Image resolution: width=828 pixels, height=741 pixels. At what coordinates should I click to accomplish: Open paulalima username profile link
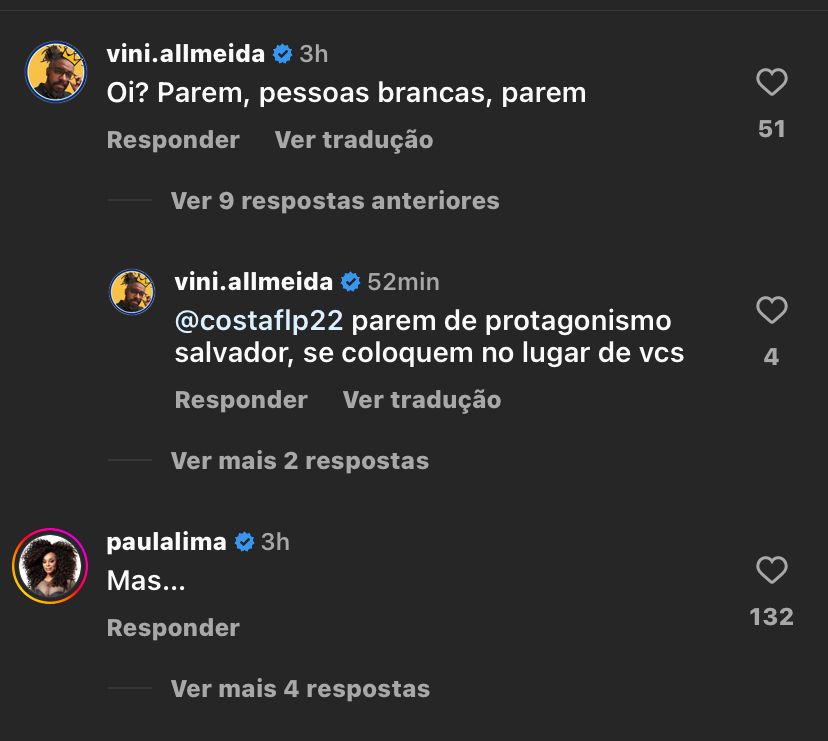(166, 542)
